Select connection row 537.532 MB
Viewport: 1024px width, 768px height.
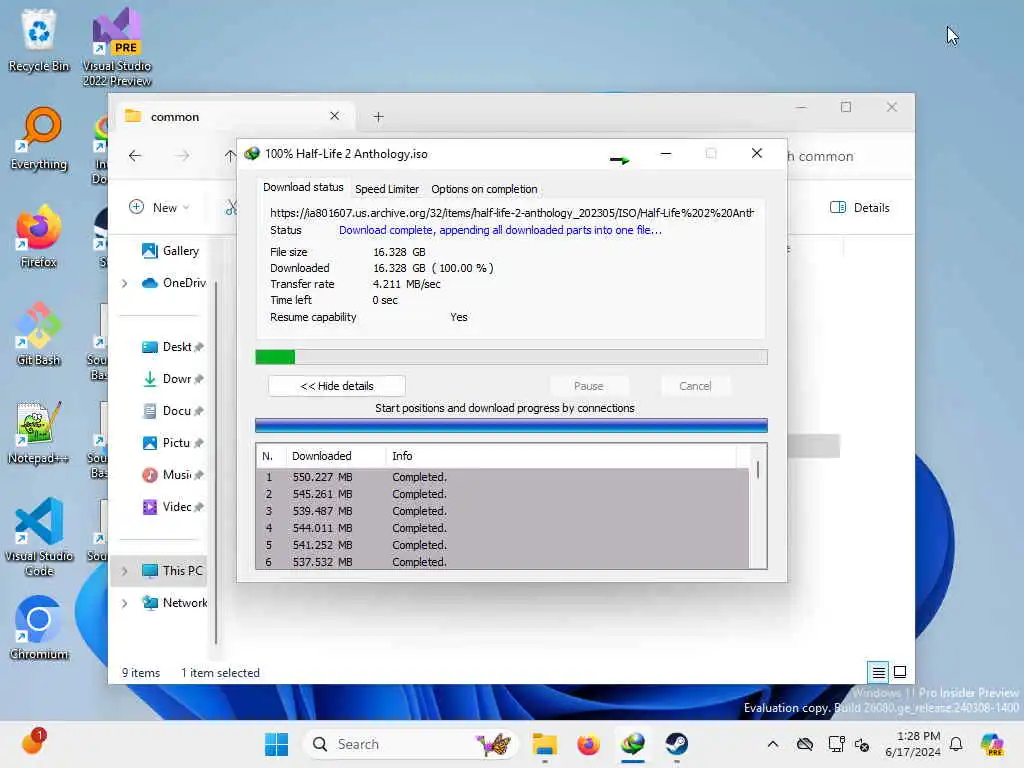pyautogui.click(x=502, y=562)
